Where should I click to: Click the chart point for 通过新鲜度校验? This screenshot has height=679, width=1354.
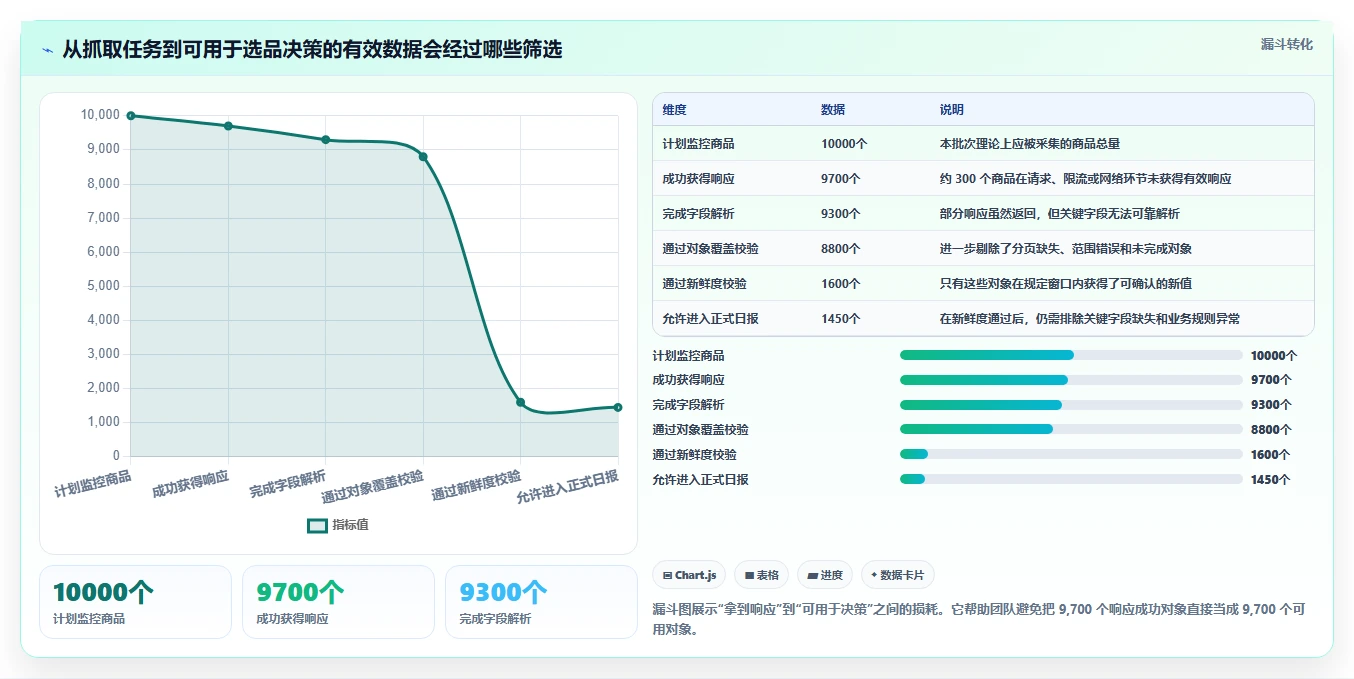click(x=520, y=402)
